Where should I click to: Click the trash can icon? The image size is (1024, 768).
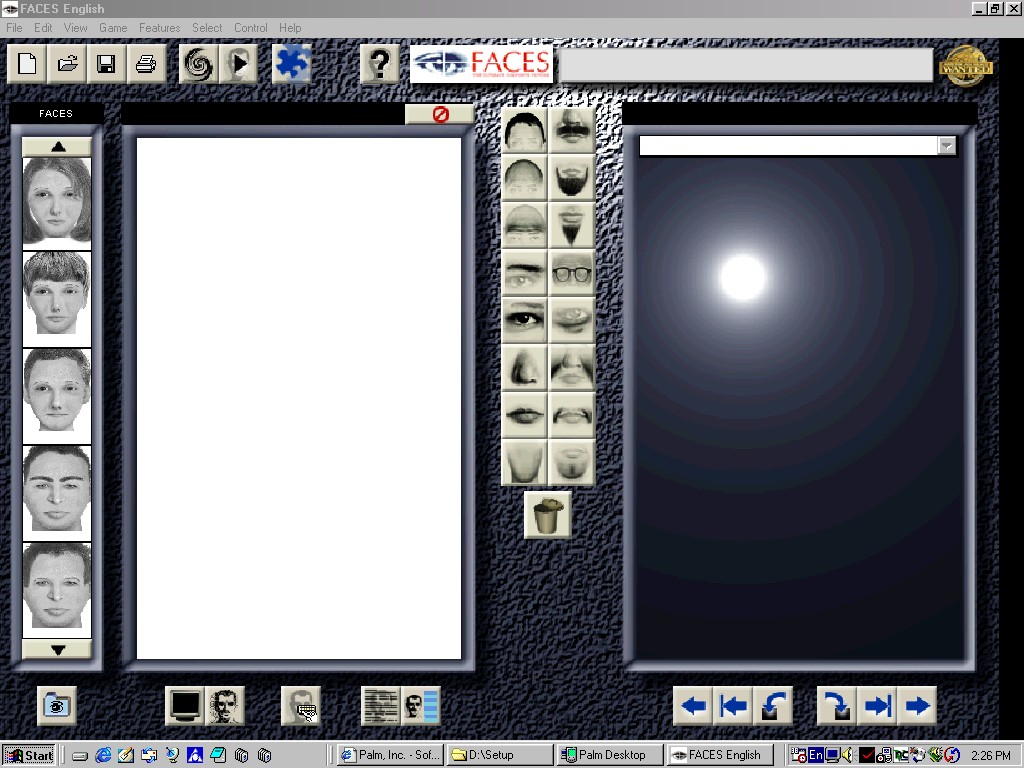click(x=547, y=516)
